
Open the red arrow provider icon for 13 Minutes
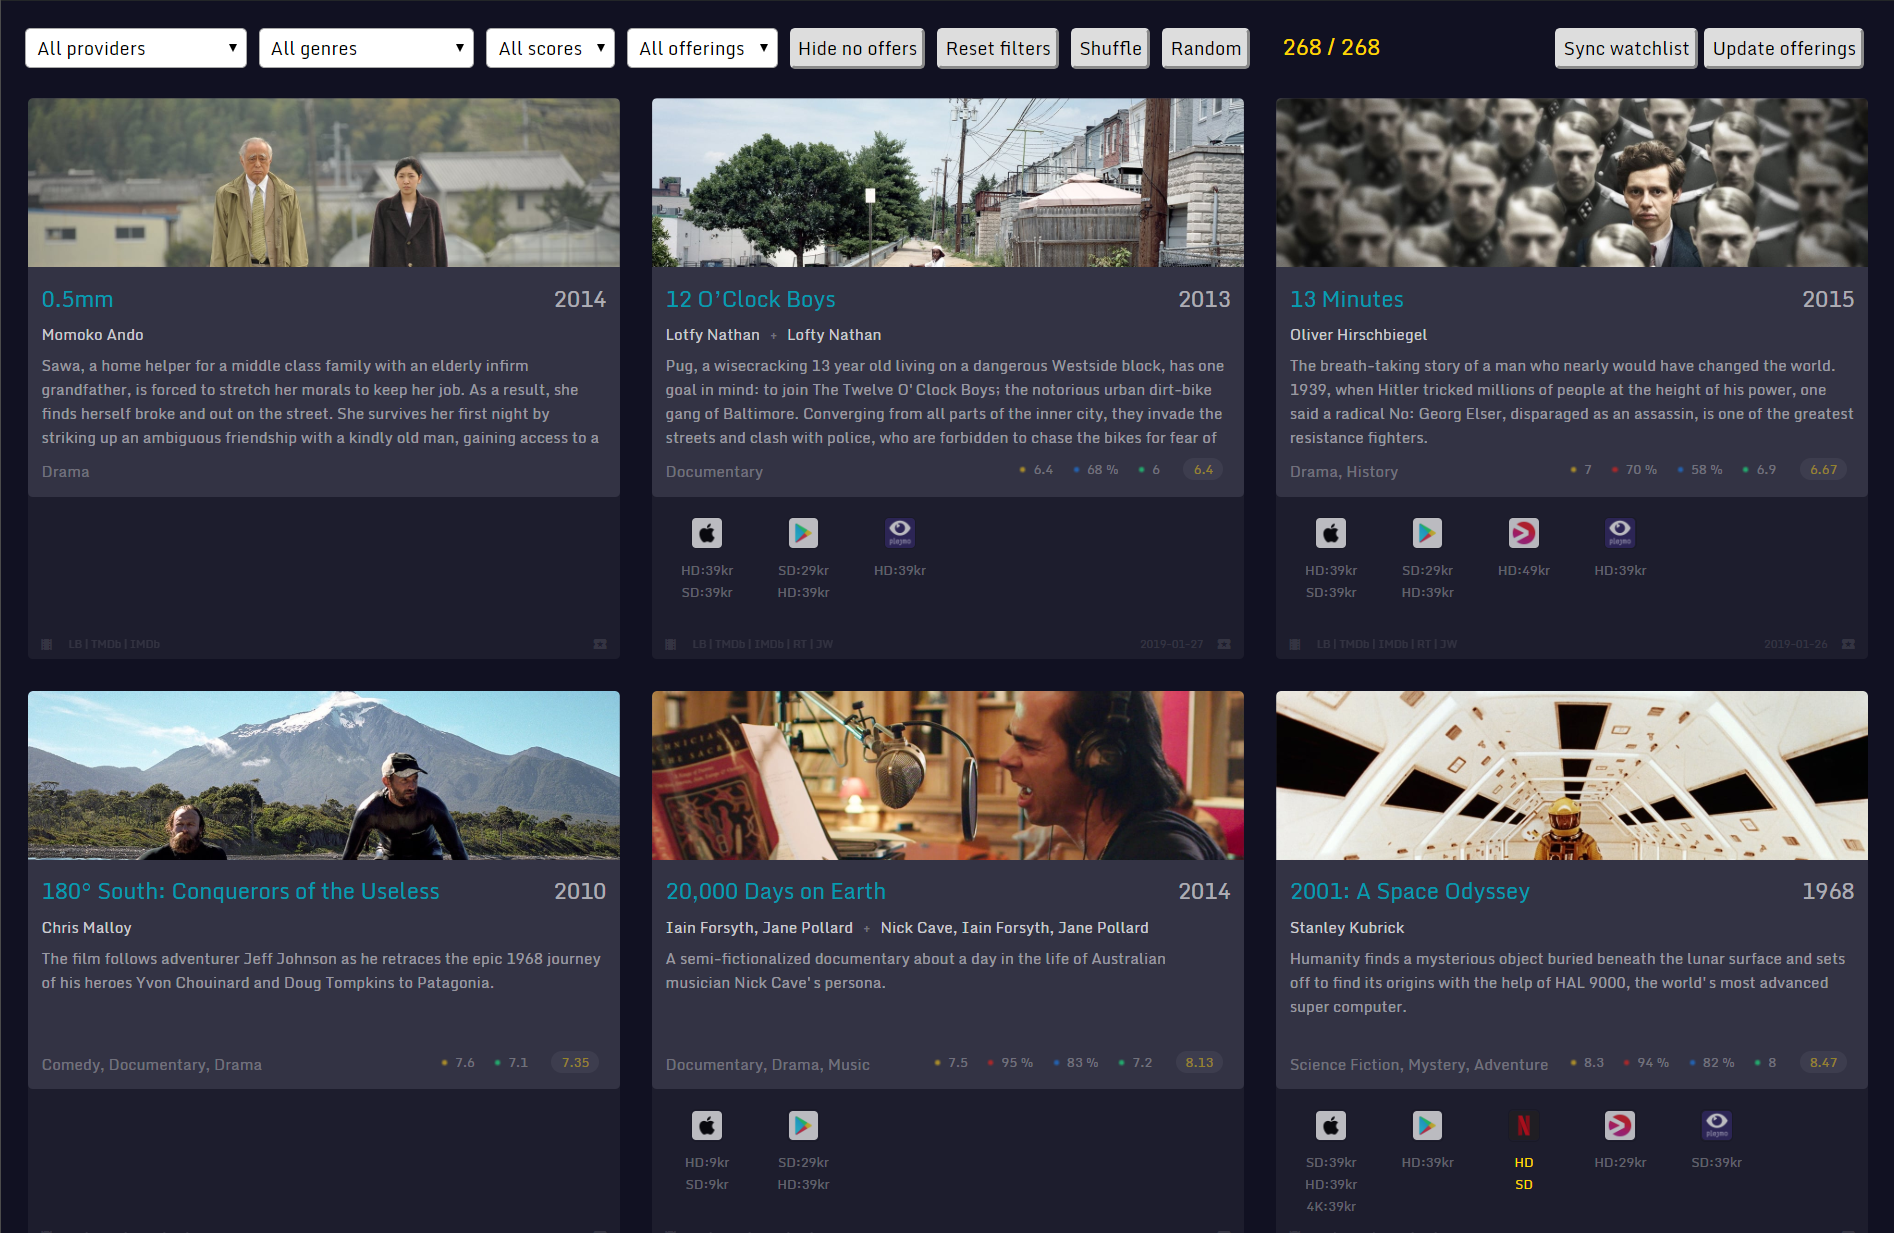click(1524, 533)
